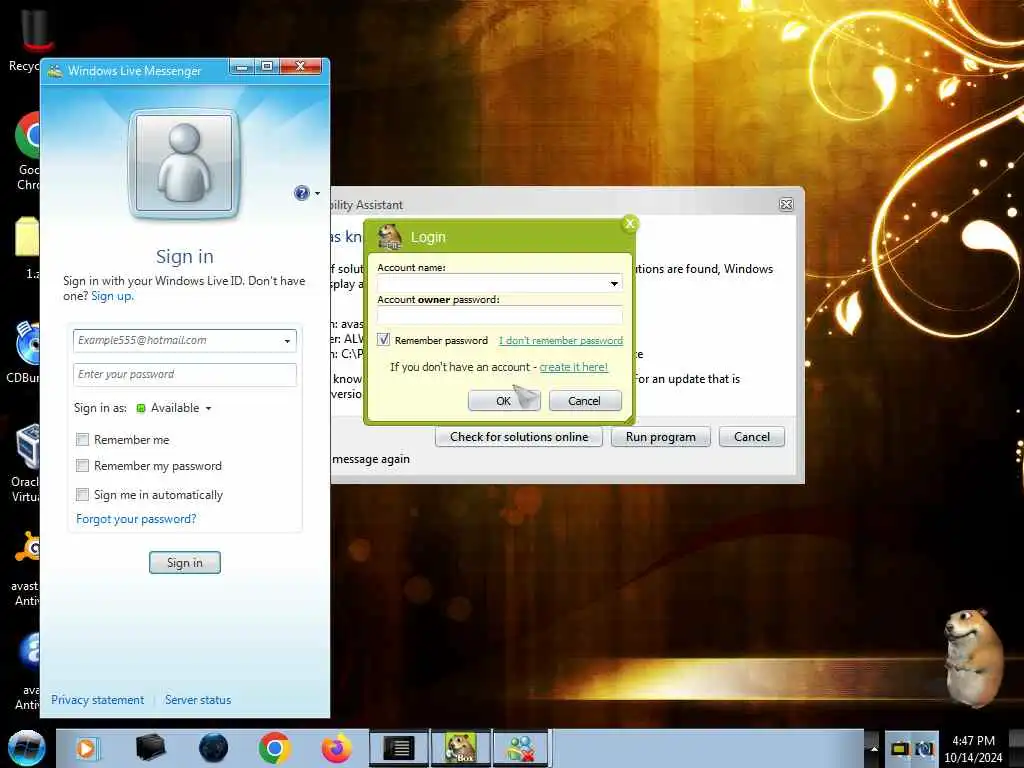Click Check for solutions online button
The height and width of the screenshot is (768, 1024).
click(x=519, y=437)
